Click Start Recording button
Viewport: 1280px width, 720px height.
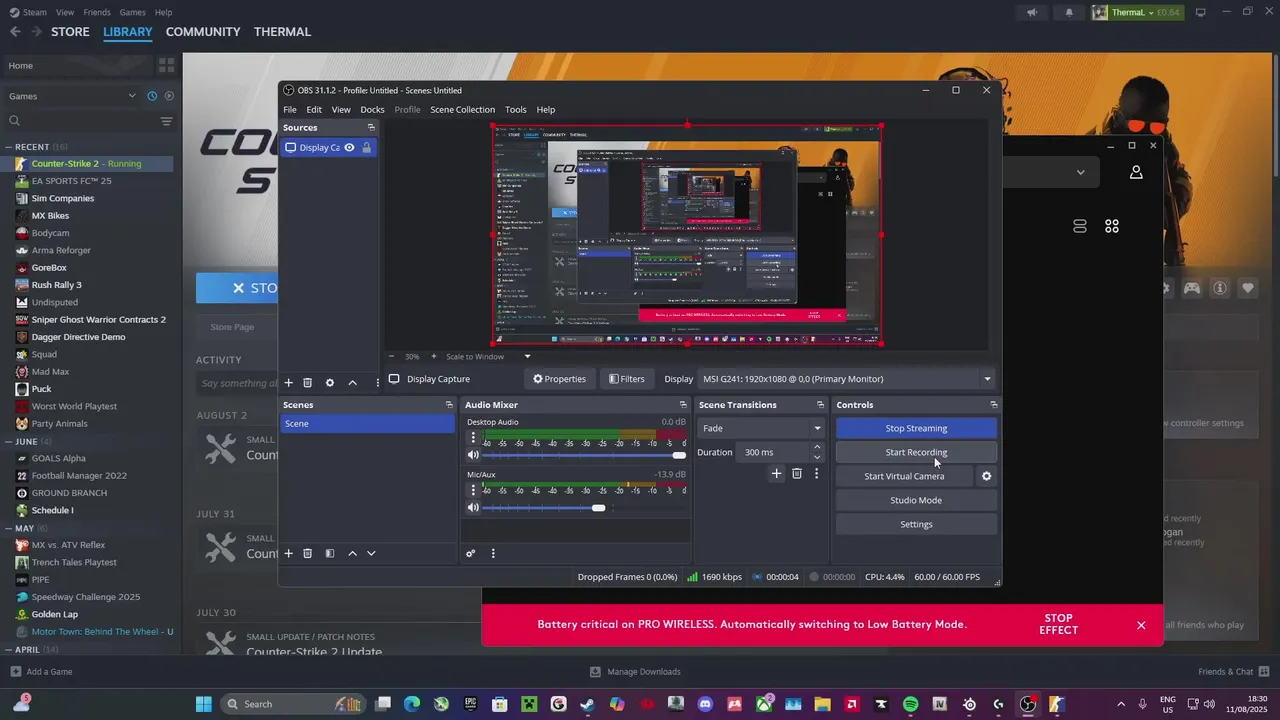[x=916, y=452]
